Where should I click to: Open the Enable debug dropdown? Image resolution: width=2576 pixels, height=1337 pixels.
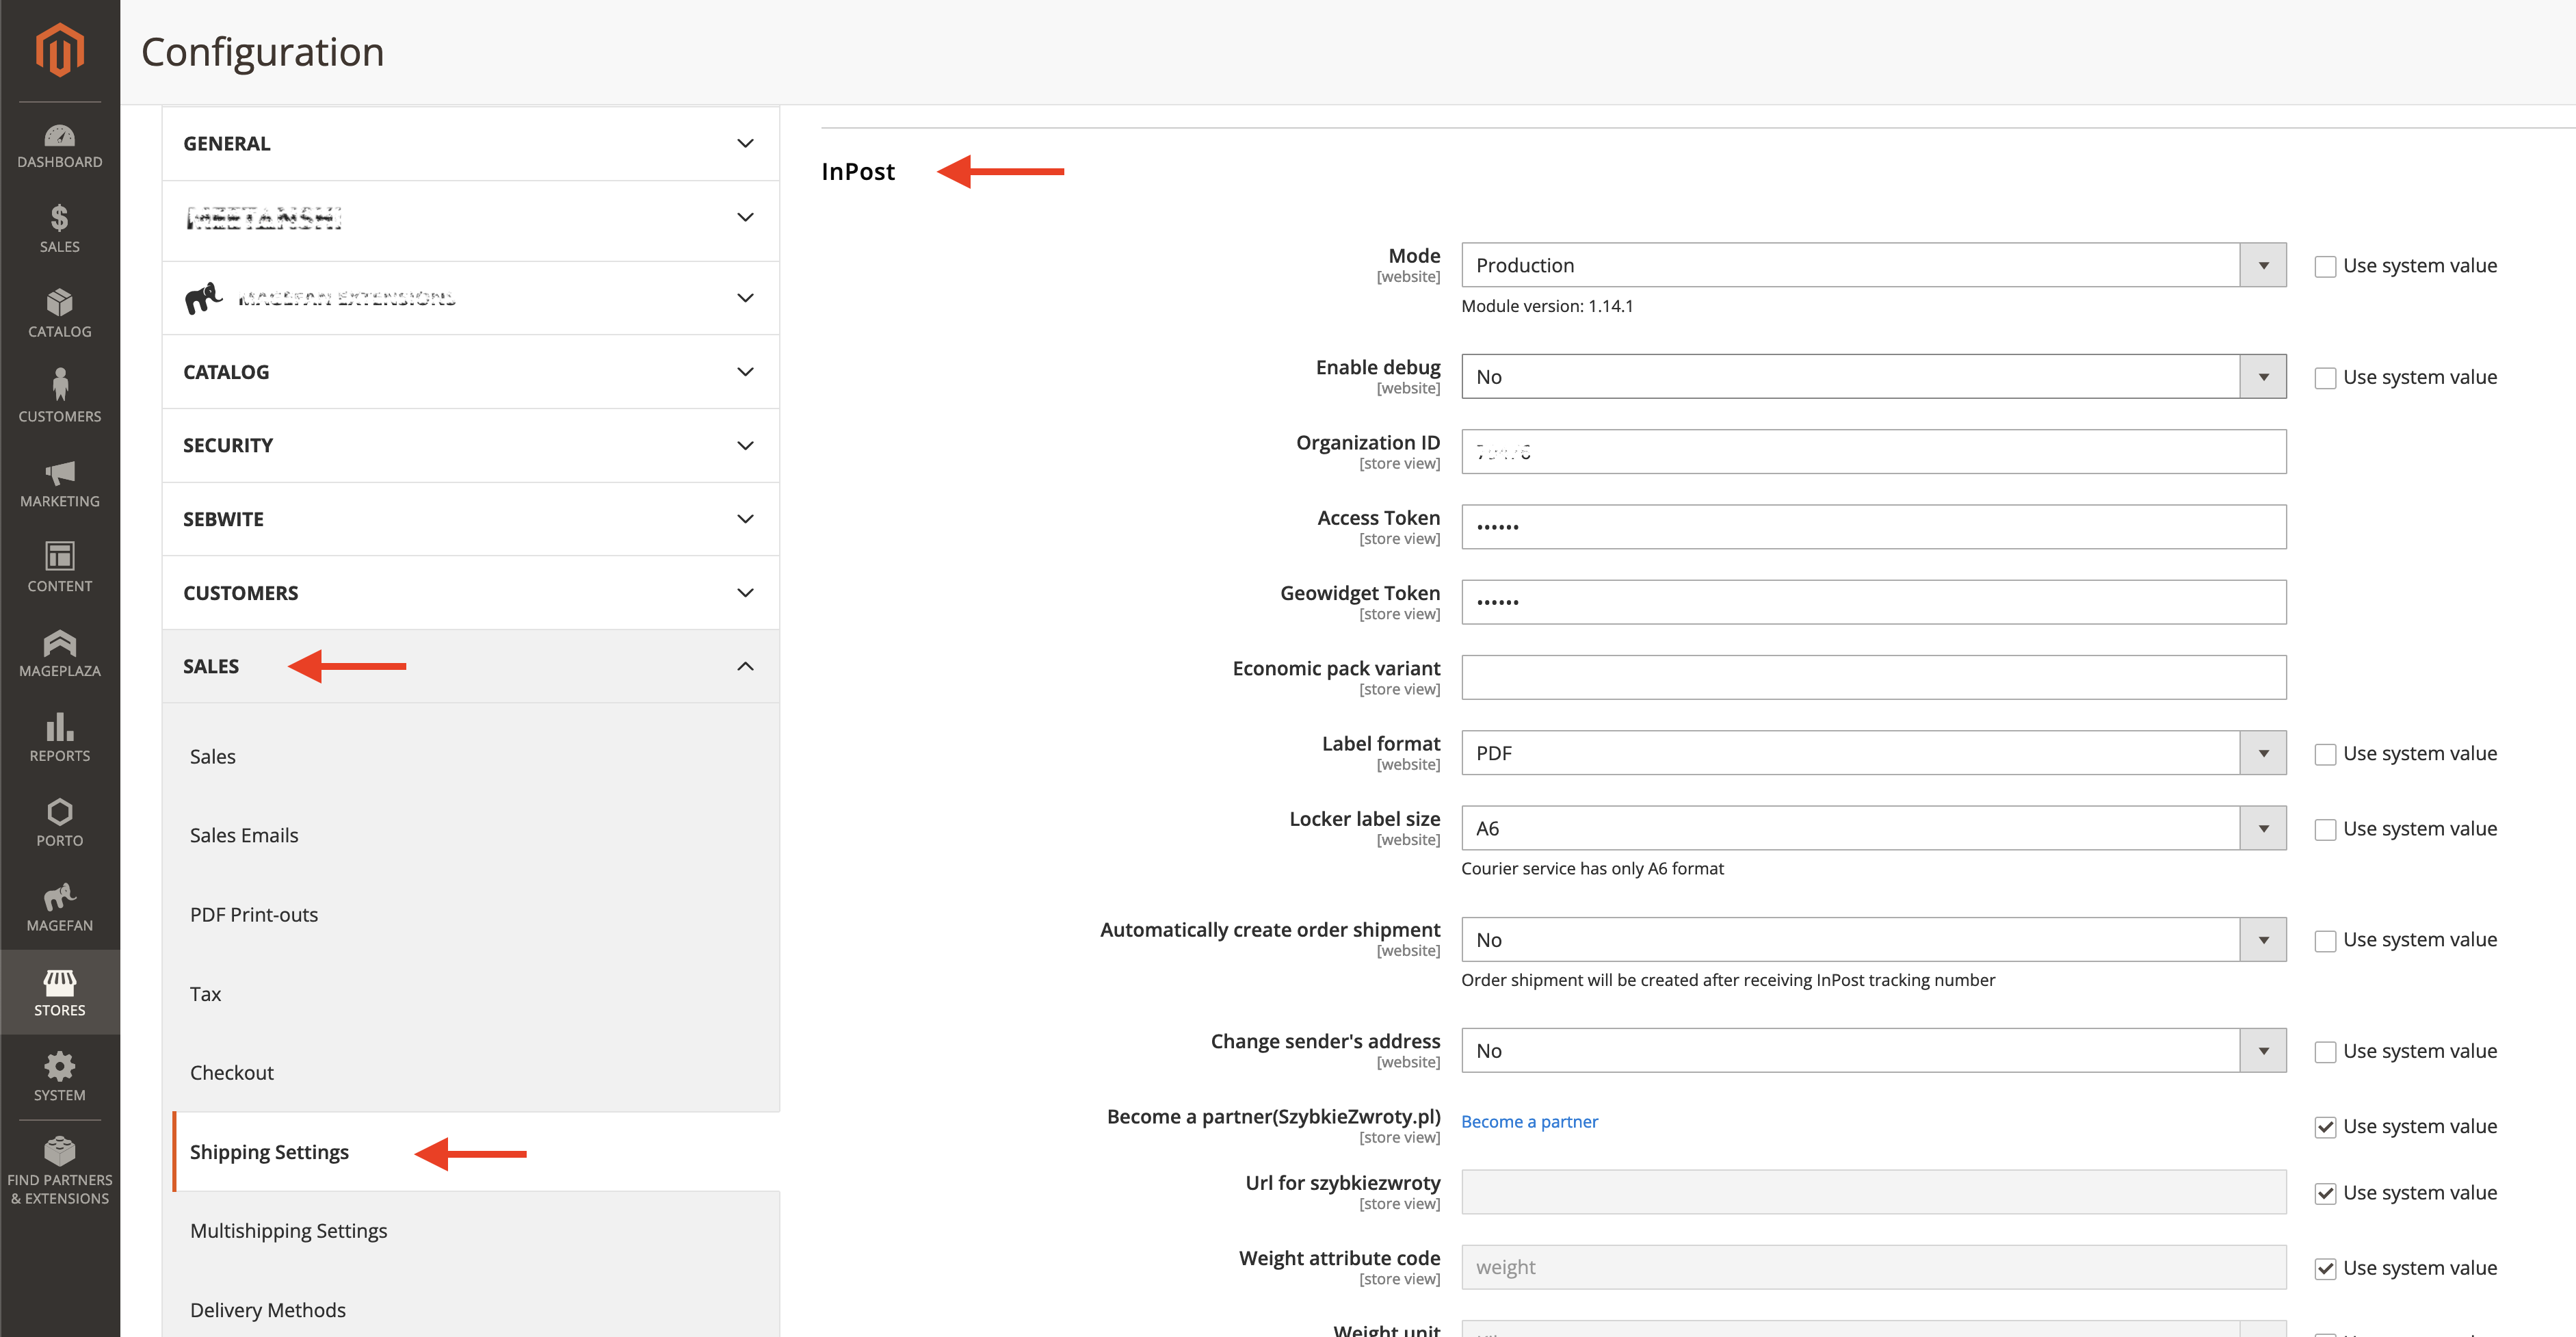(x=1873, y=377)
